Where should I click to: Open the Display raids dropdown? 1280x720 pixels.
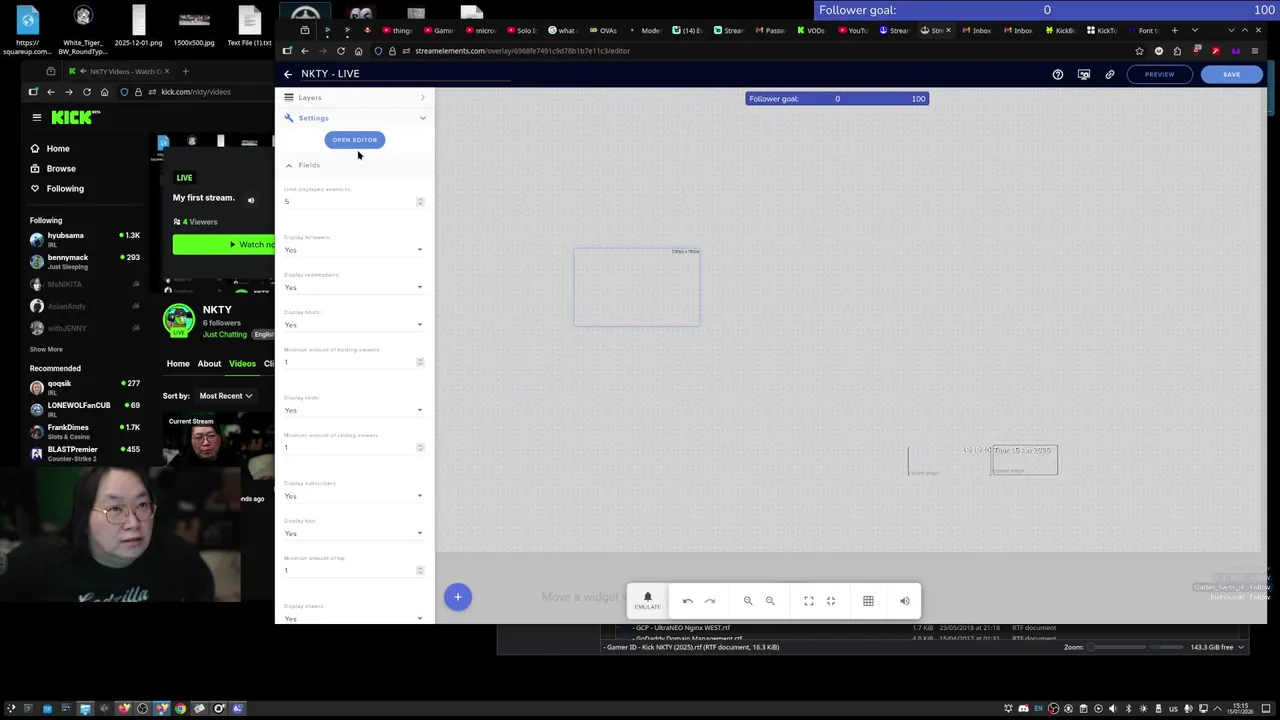(x=354, y=410)
